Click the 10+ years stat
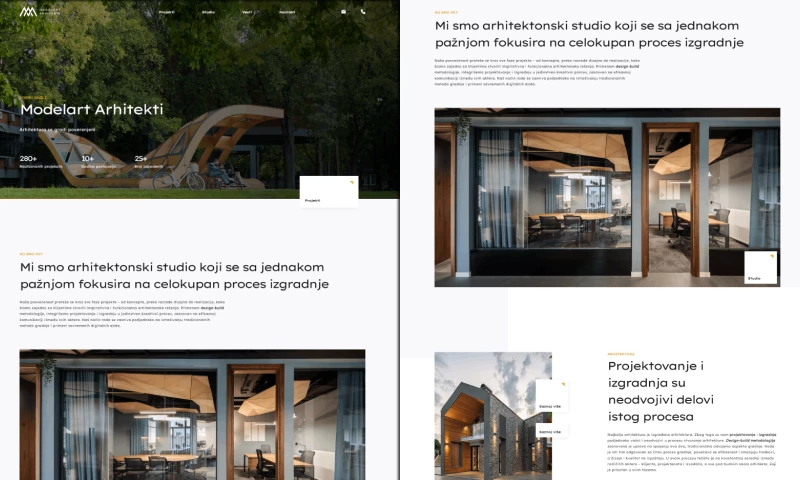This screenshot has width=800, height=480. click(98, 162)
